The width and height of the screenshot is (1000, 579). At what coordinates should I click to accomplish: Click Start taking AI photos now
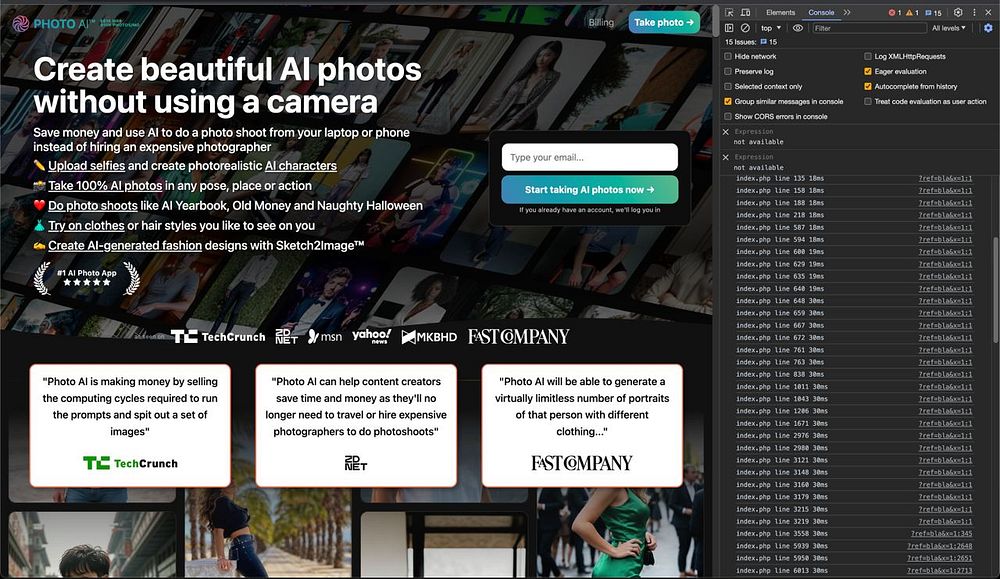click(589, 189)
